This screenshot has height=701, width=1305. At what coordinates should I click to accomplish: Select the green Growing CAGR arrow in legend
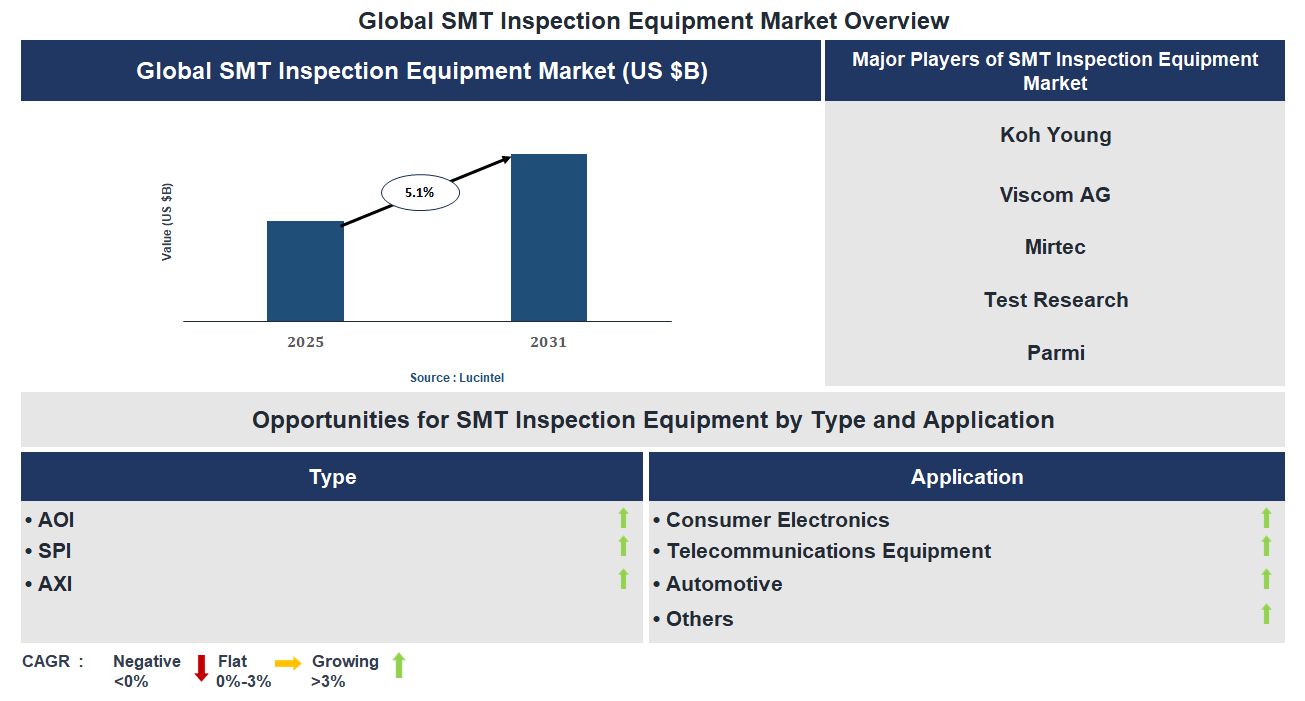pos(398,665)
